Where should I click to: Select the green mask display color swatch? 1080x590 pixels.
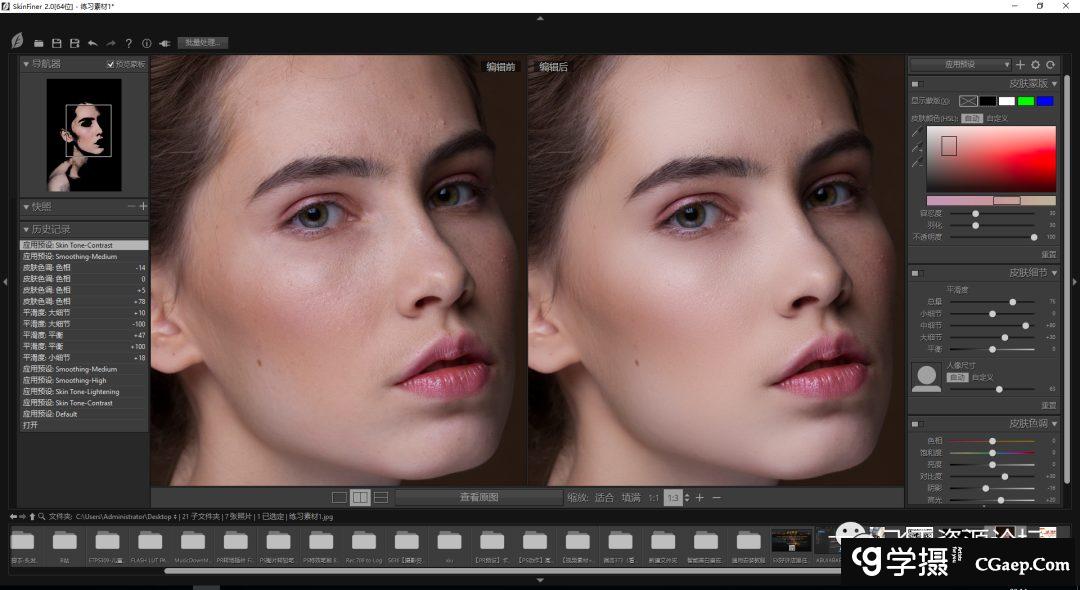pos(1025,101)
